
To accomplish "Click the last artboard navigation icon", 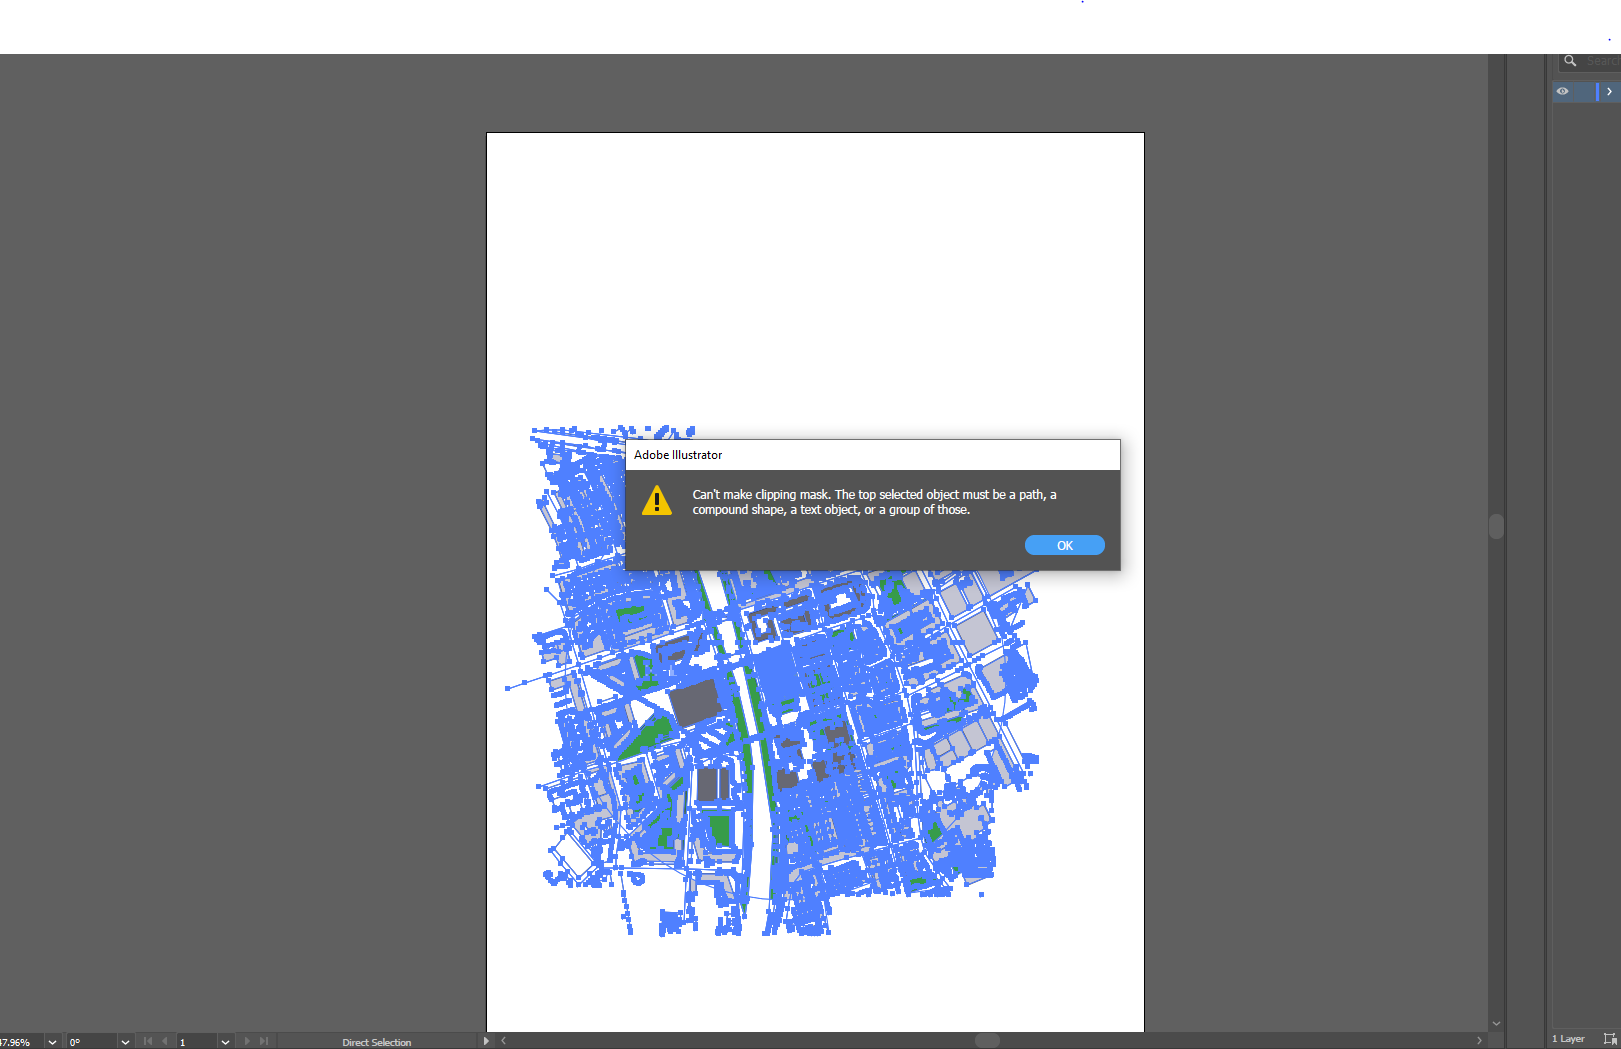I will click(264, 1041).
